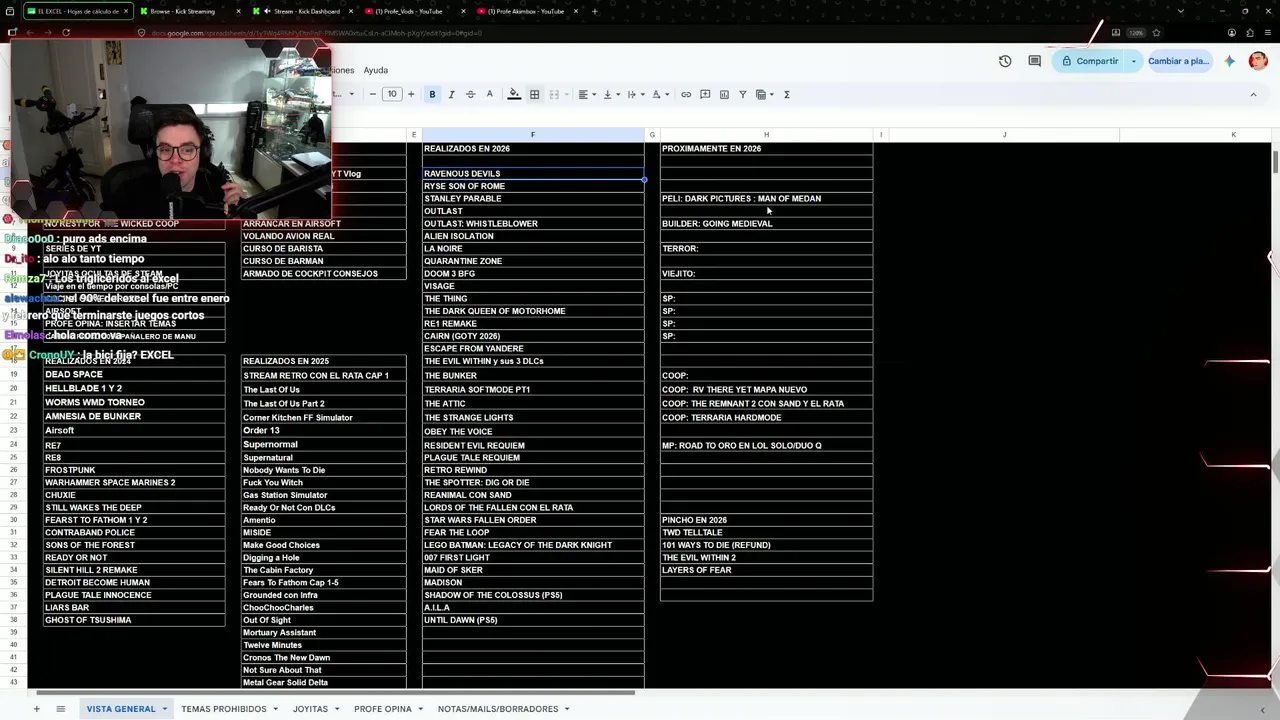Image resolution: width=1280 pixels, height=720 pixels.
Task: Click the Compartir share button
Action: click(x=1090, y=61)
